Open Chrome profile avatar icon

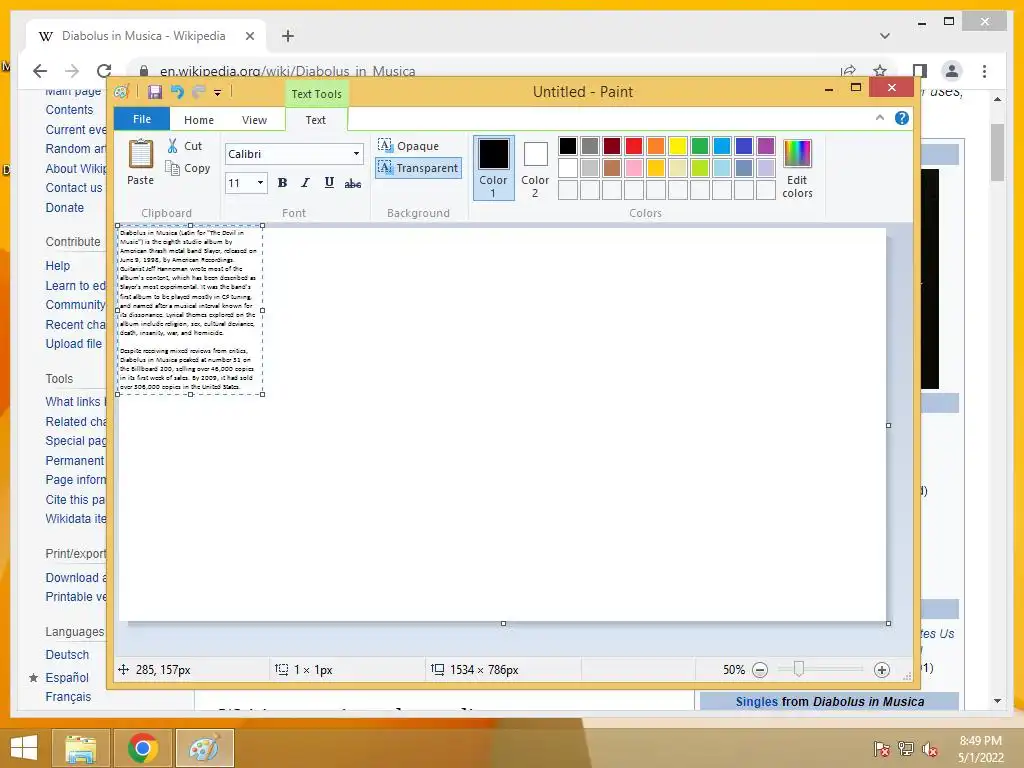click(x=952, y=71)
